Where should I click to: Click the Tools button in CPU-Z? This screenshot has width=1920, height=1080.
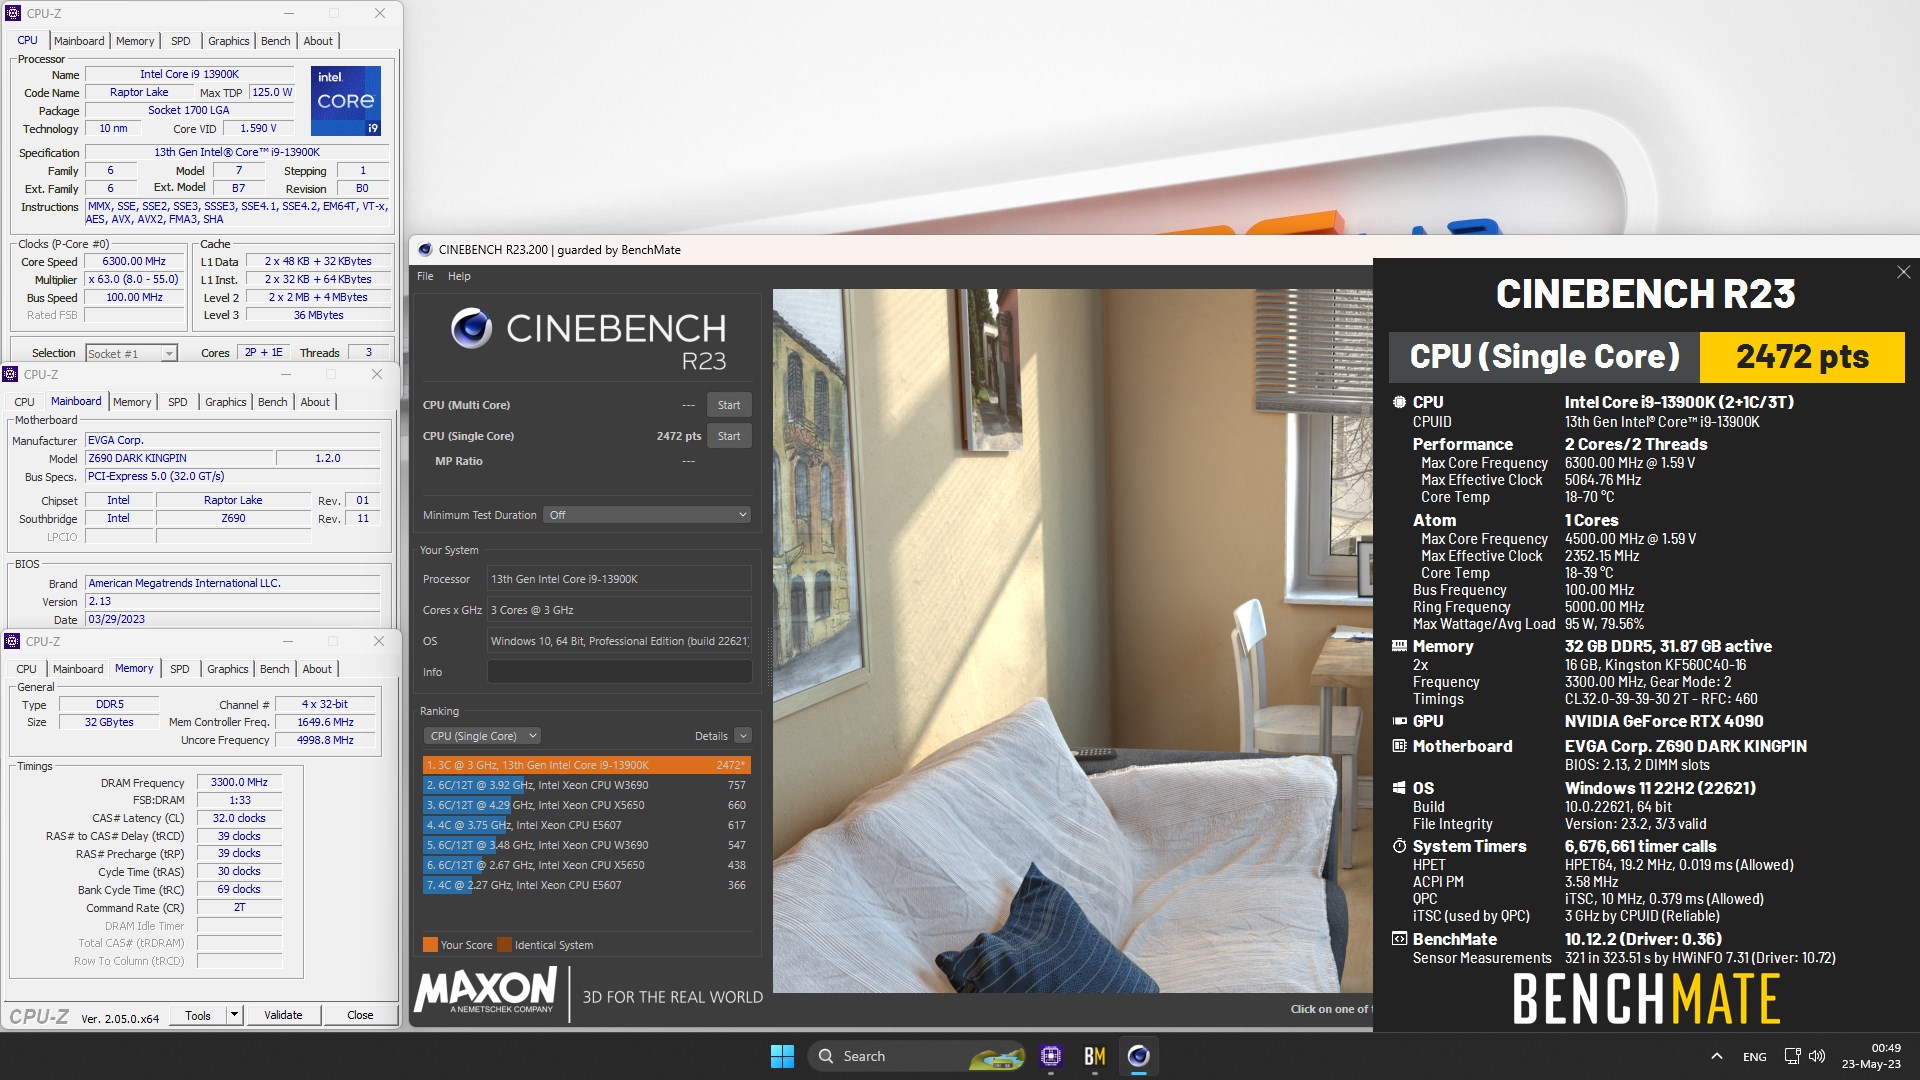point(198,1015)
